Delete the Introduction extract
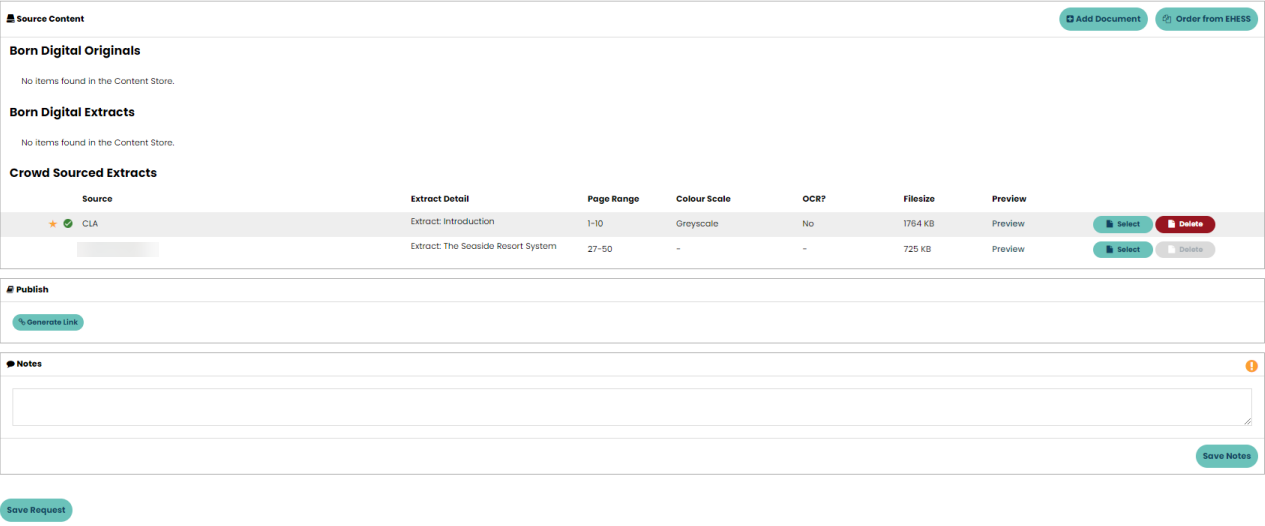 1185,224
